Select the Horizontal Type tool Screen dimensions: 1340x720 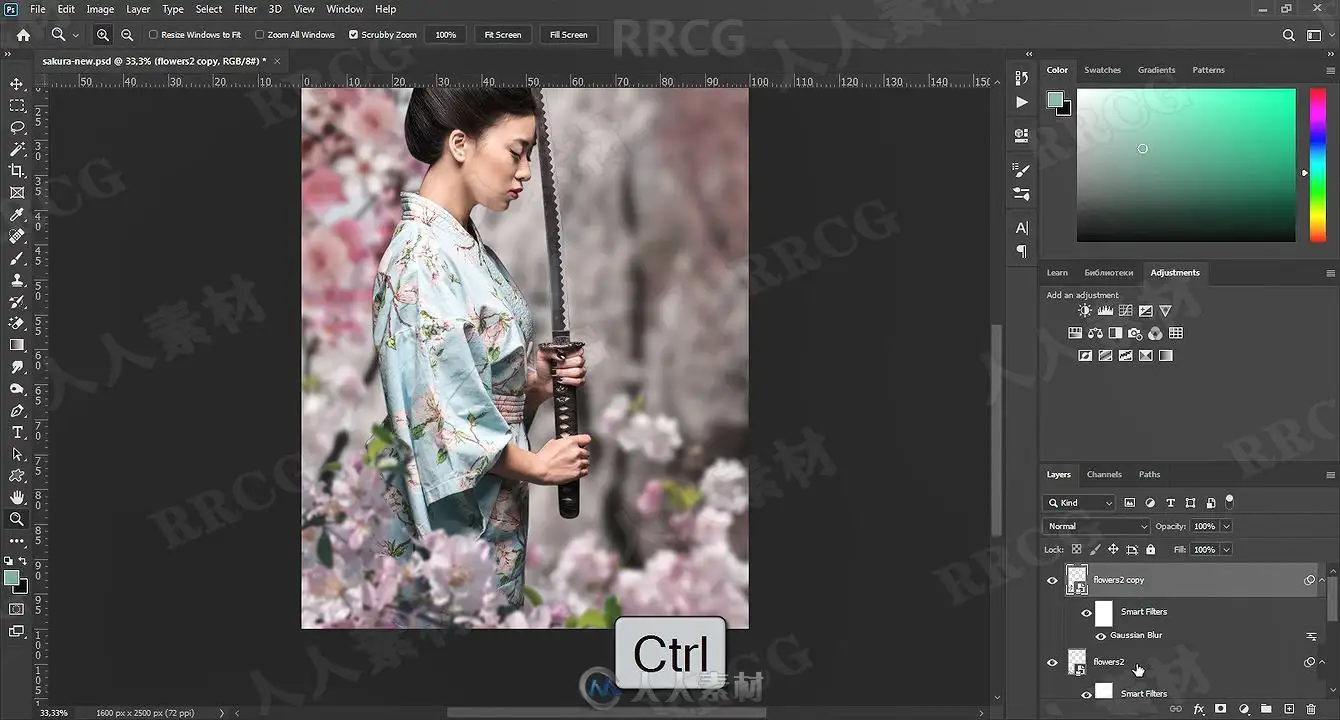[x=17, y=432]
